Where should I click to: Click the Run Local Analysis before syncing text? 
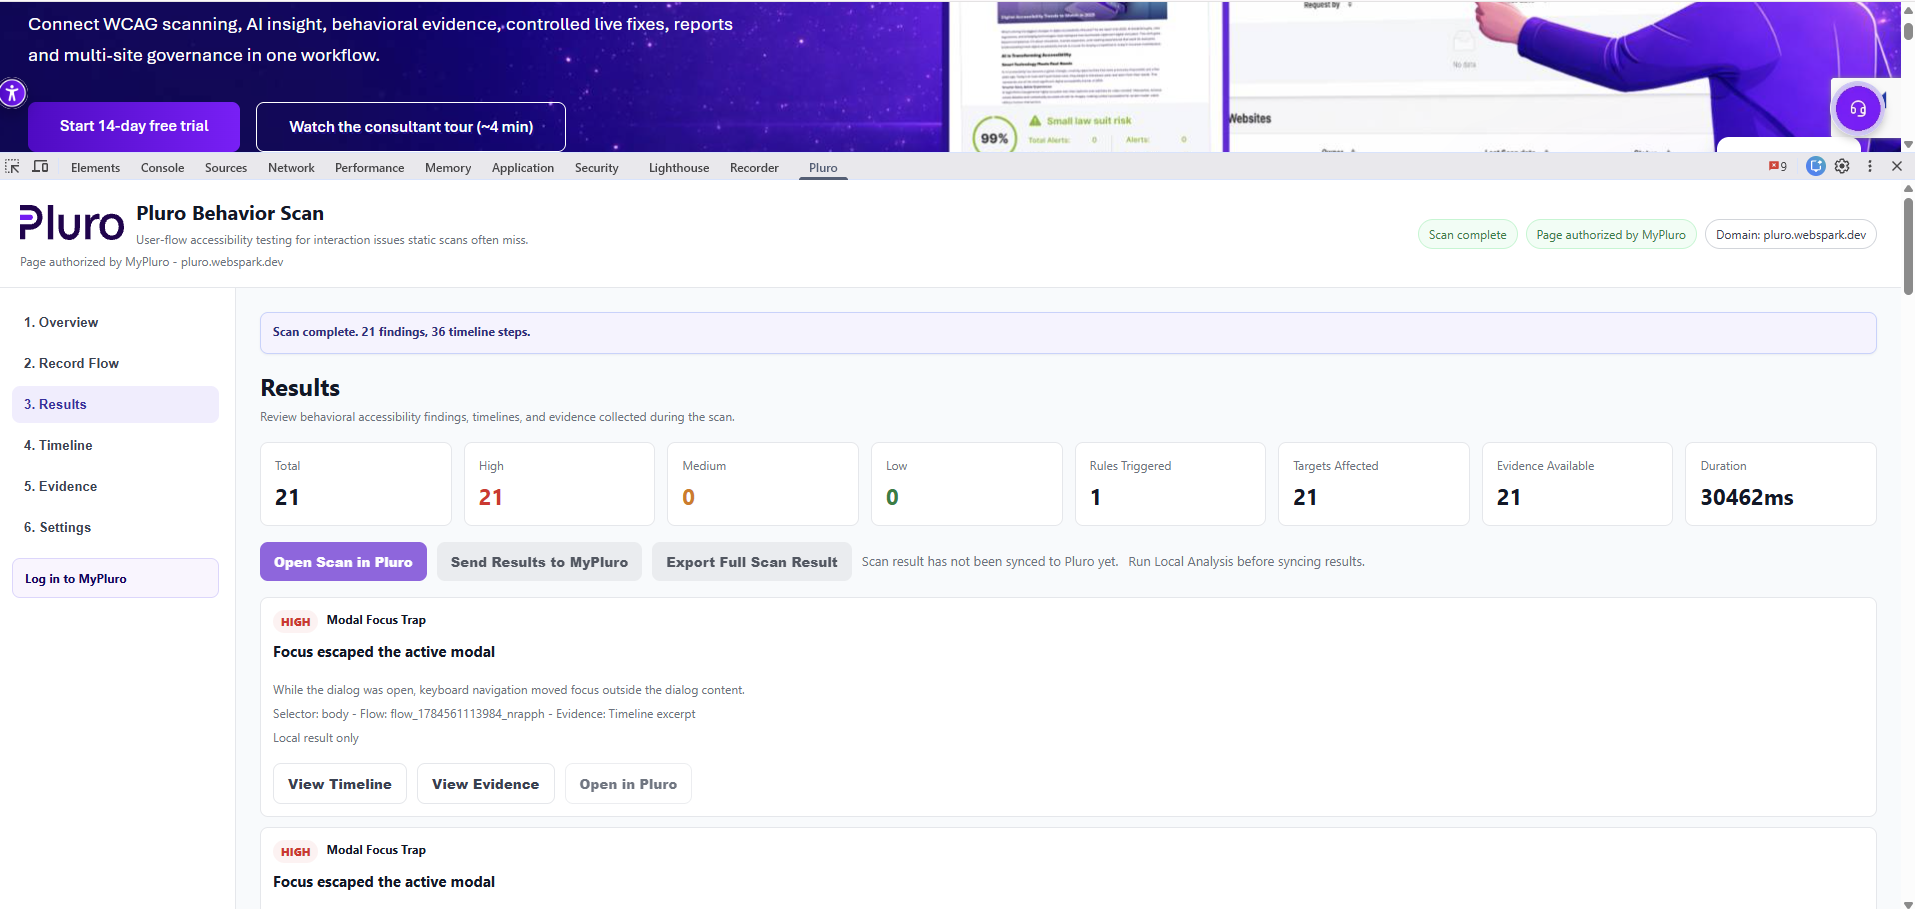coord(1246,562)
